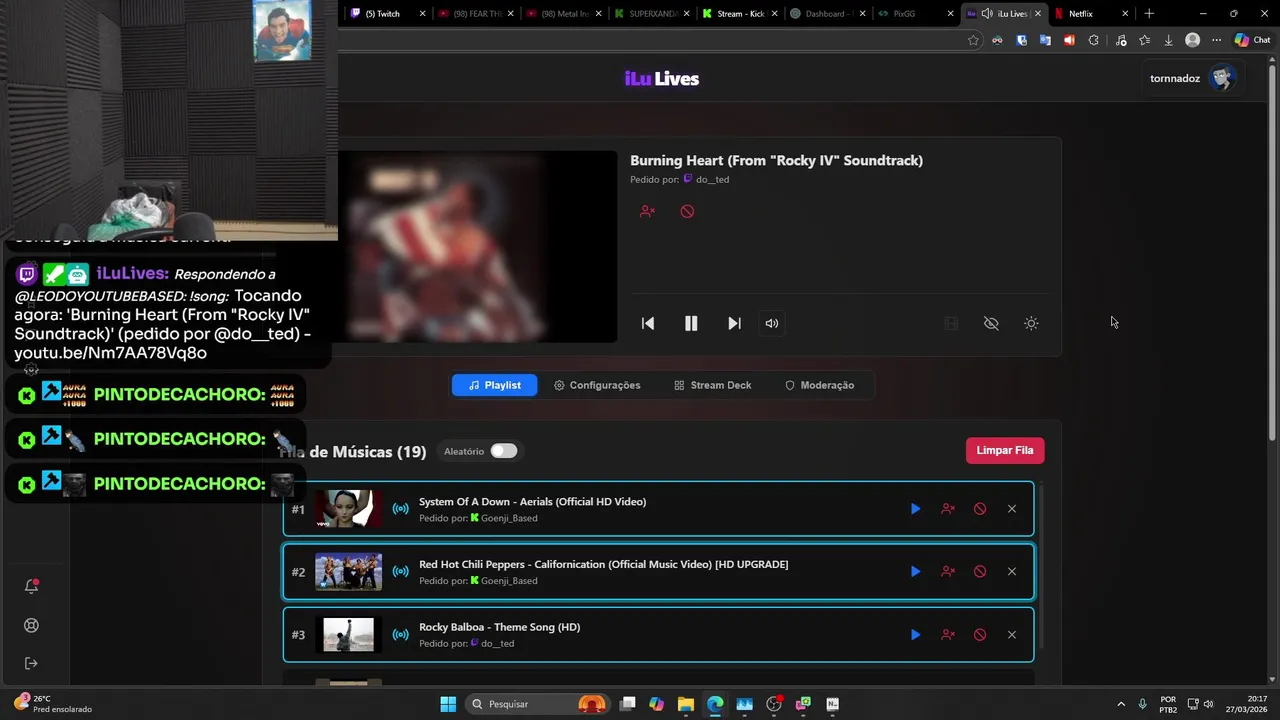Click the Limpar Fila button

1005,450
